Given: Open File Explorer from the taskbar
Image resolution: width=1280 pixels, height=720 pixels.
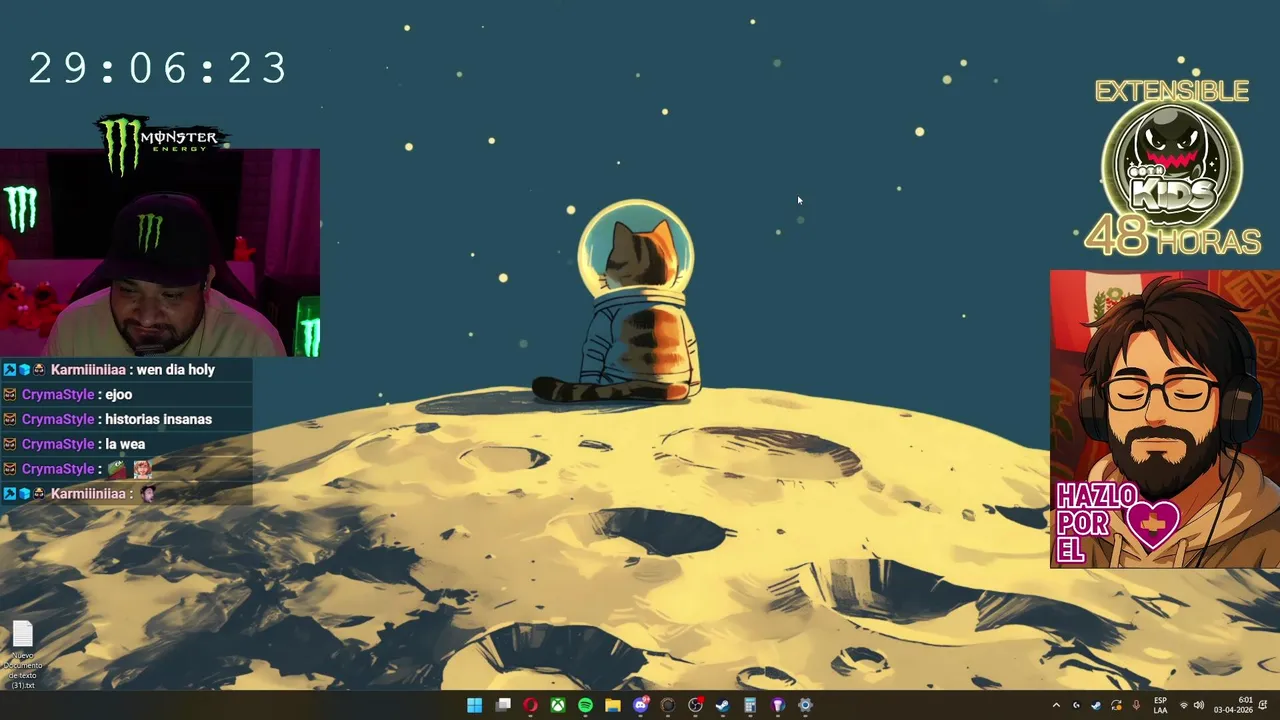Looking at the screenshot, I should click(x=613, y=705).
